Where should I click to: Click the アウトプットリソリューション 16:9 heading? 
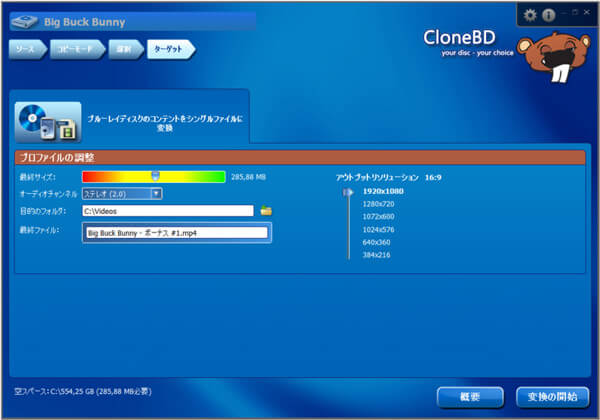pos(389,177)
